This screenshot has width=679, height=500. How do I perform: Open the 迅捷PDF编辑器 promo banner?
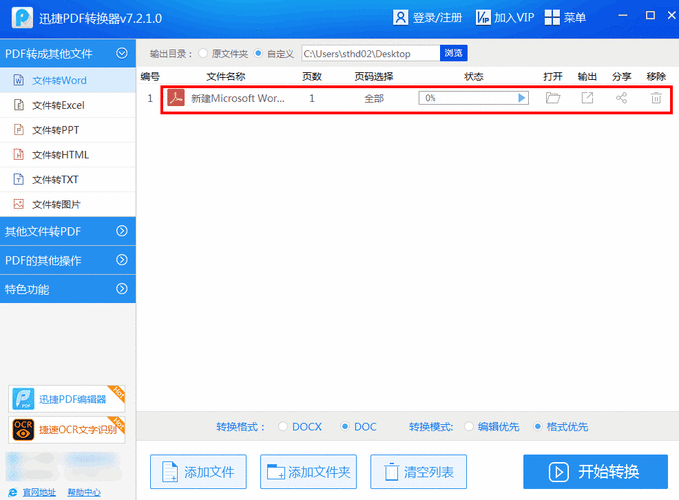click(67, 399)
